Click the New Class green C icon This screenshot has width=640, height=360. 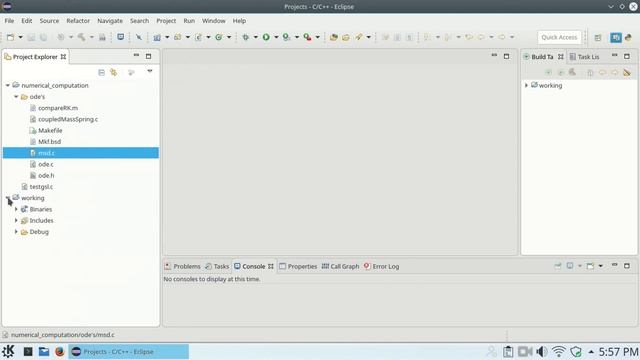tap(219, 37)
